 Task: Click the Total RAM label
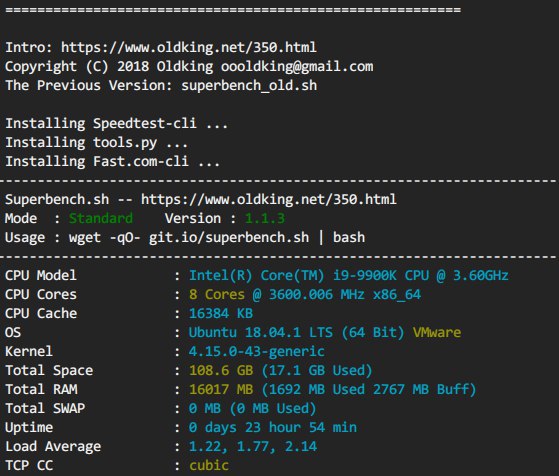[x=41, y=389]
